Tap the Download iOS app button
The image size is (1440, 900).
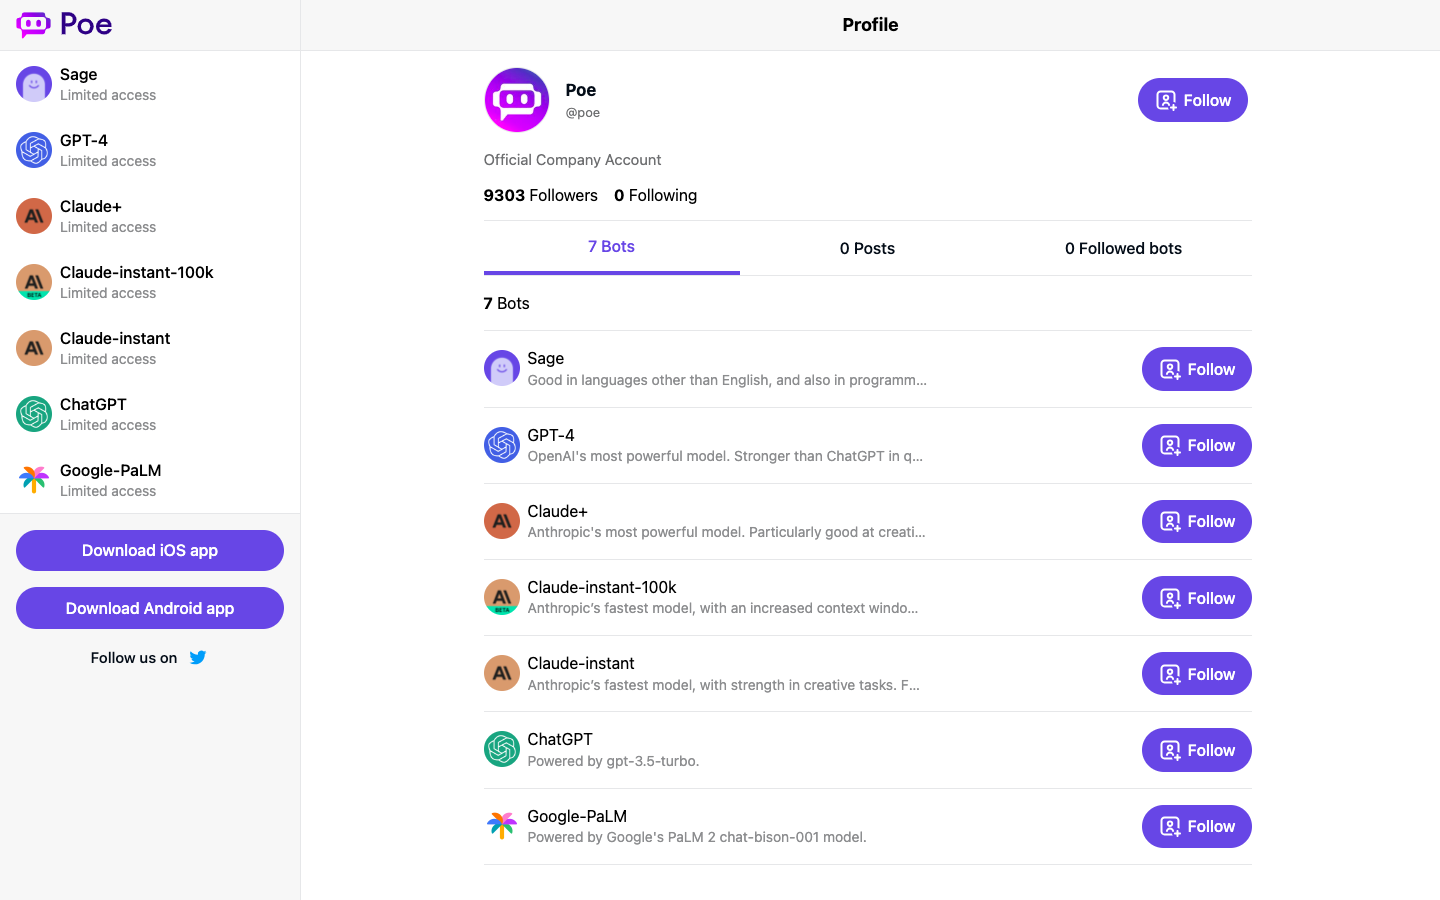coord(150,550)
